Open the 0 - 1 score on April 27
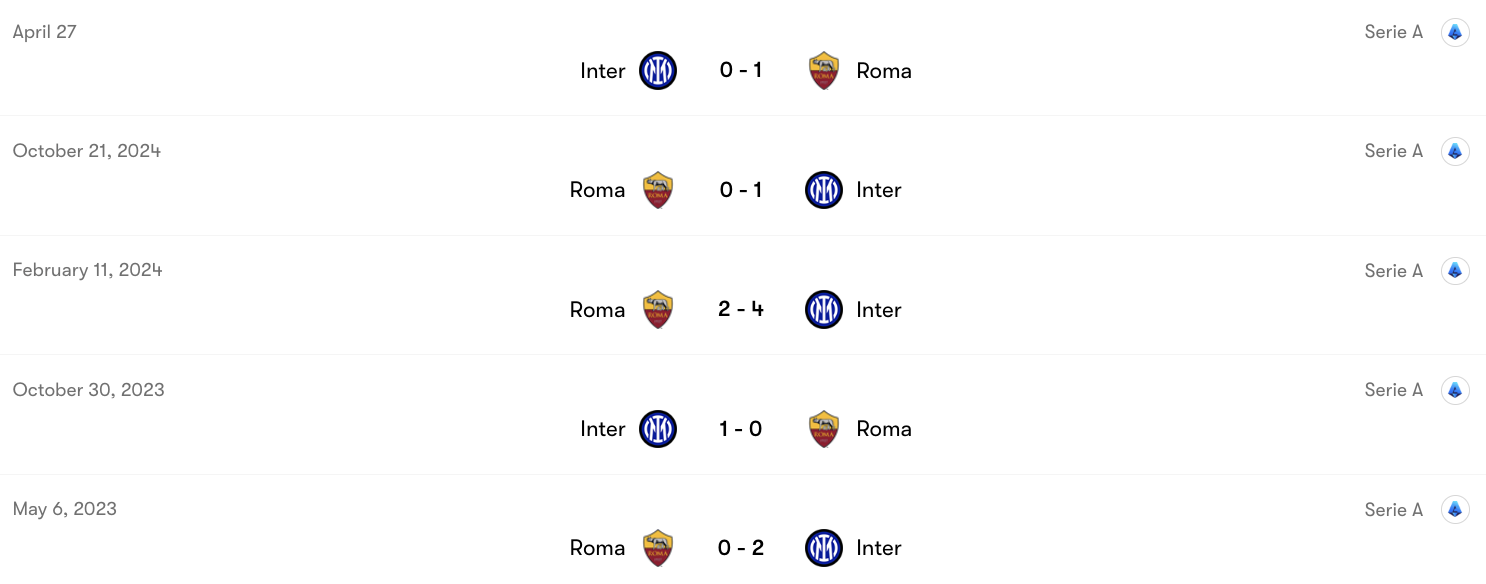Viewport: 1486px width, 584px height. tap(741, 71)
